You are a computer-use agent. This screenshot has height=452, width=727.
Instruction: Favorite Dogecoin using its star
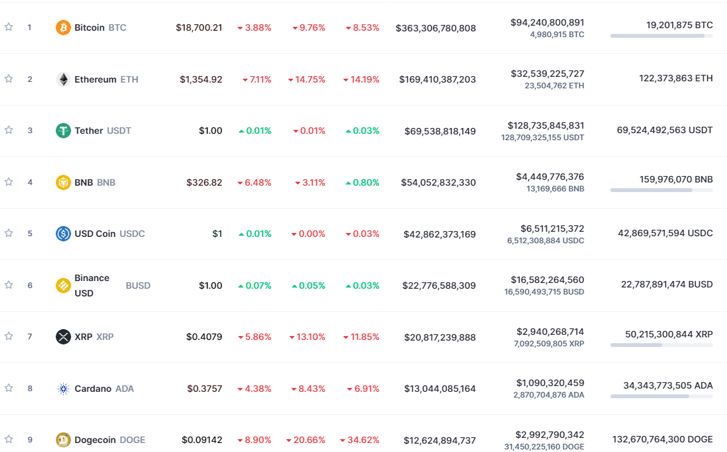tap(9, 439)
